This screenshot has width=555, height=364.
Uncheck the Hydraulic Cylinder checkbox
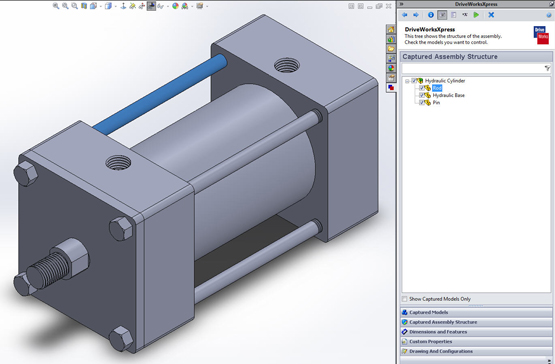(414, 81)
